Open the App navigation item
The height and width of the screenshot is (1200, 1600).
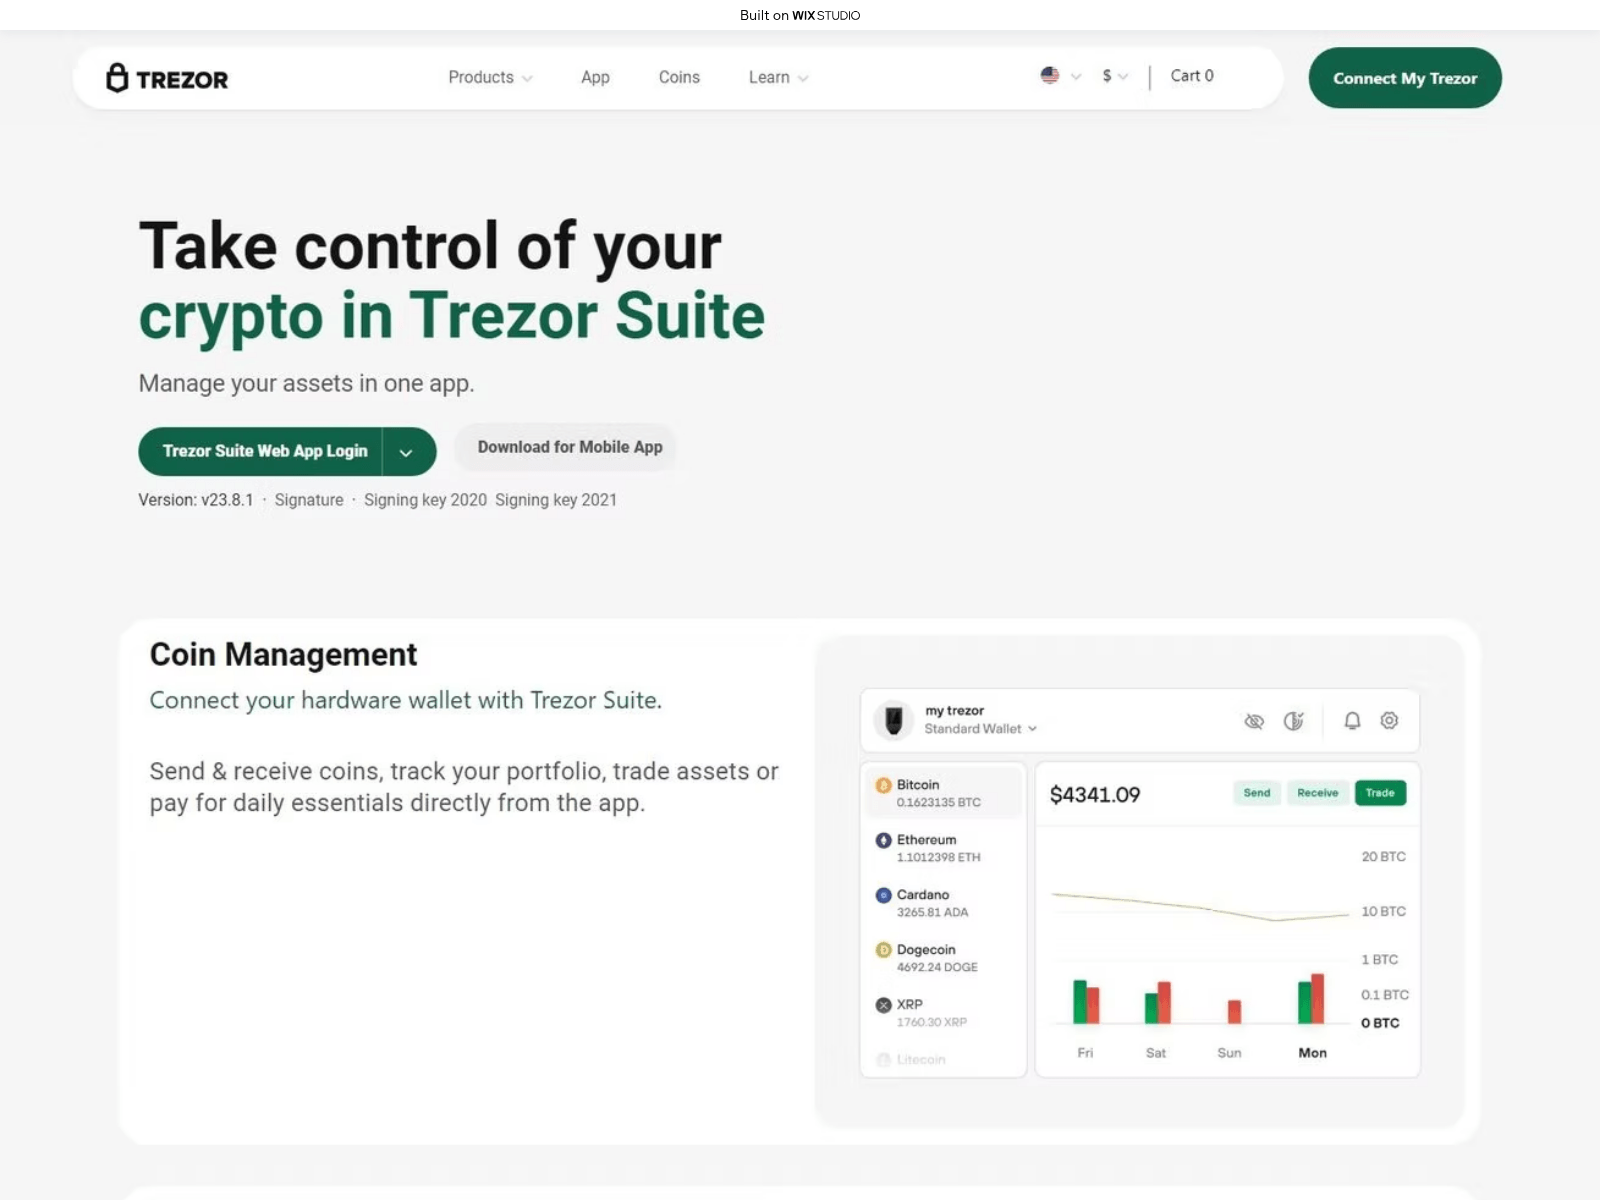point(595,77)
